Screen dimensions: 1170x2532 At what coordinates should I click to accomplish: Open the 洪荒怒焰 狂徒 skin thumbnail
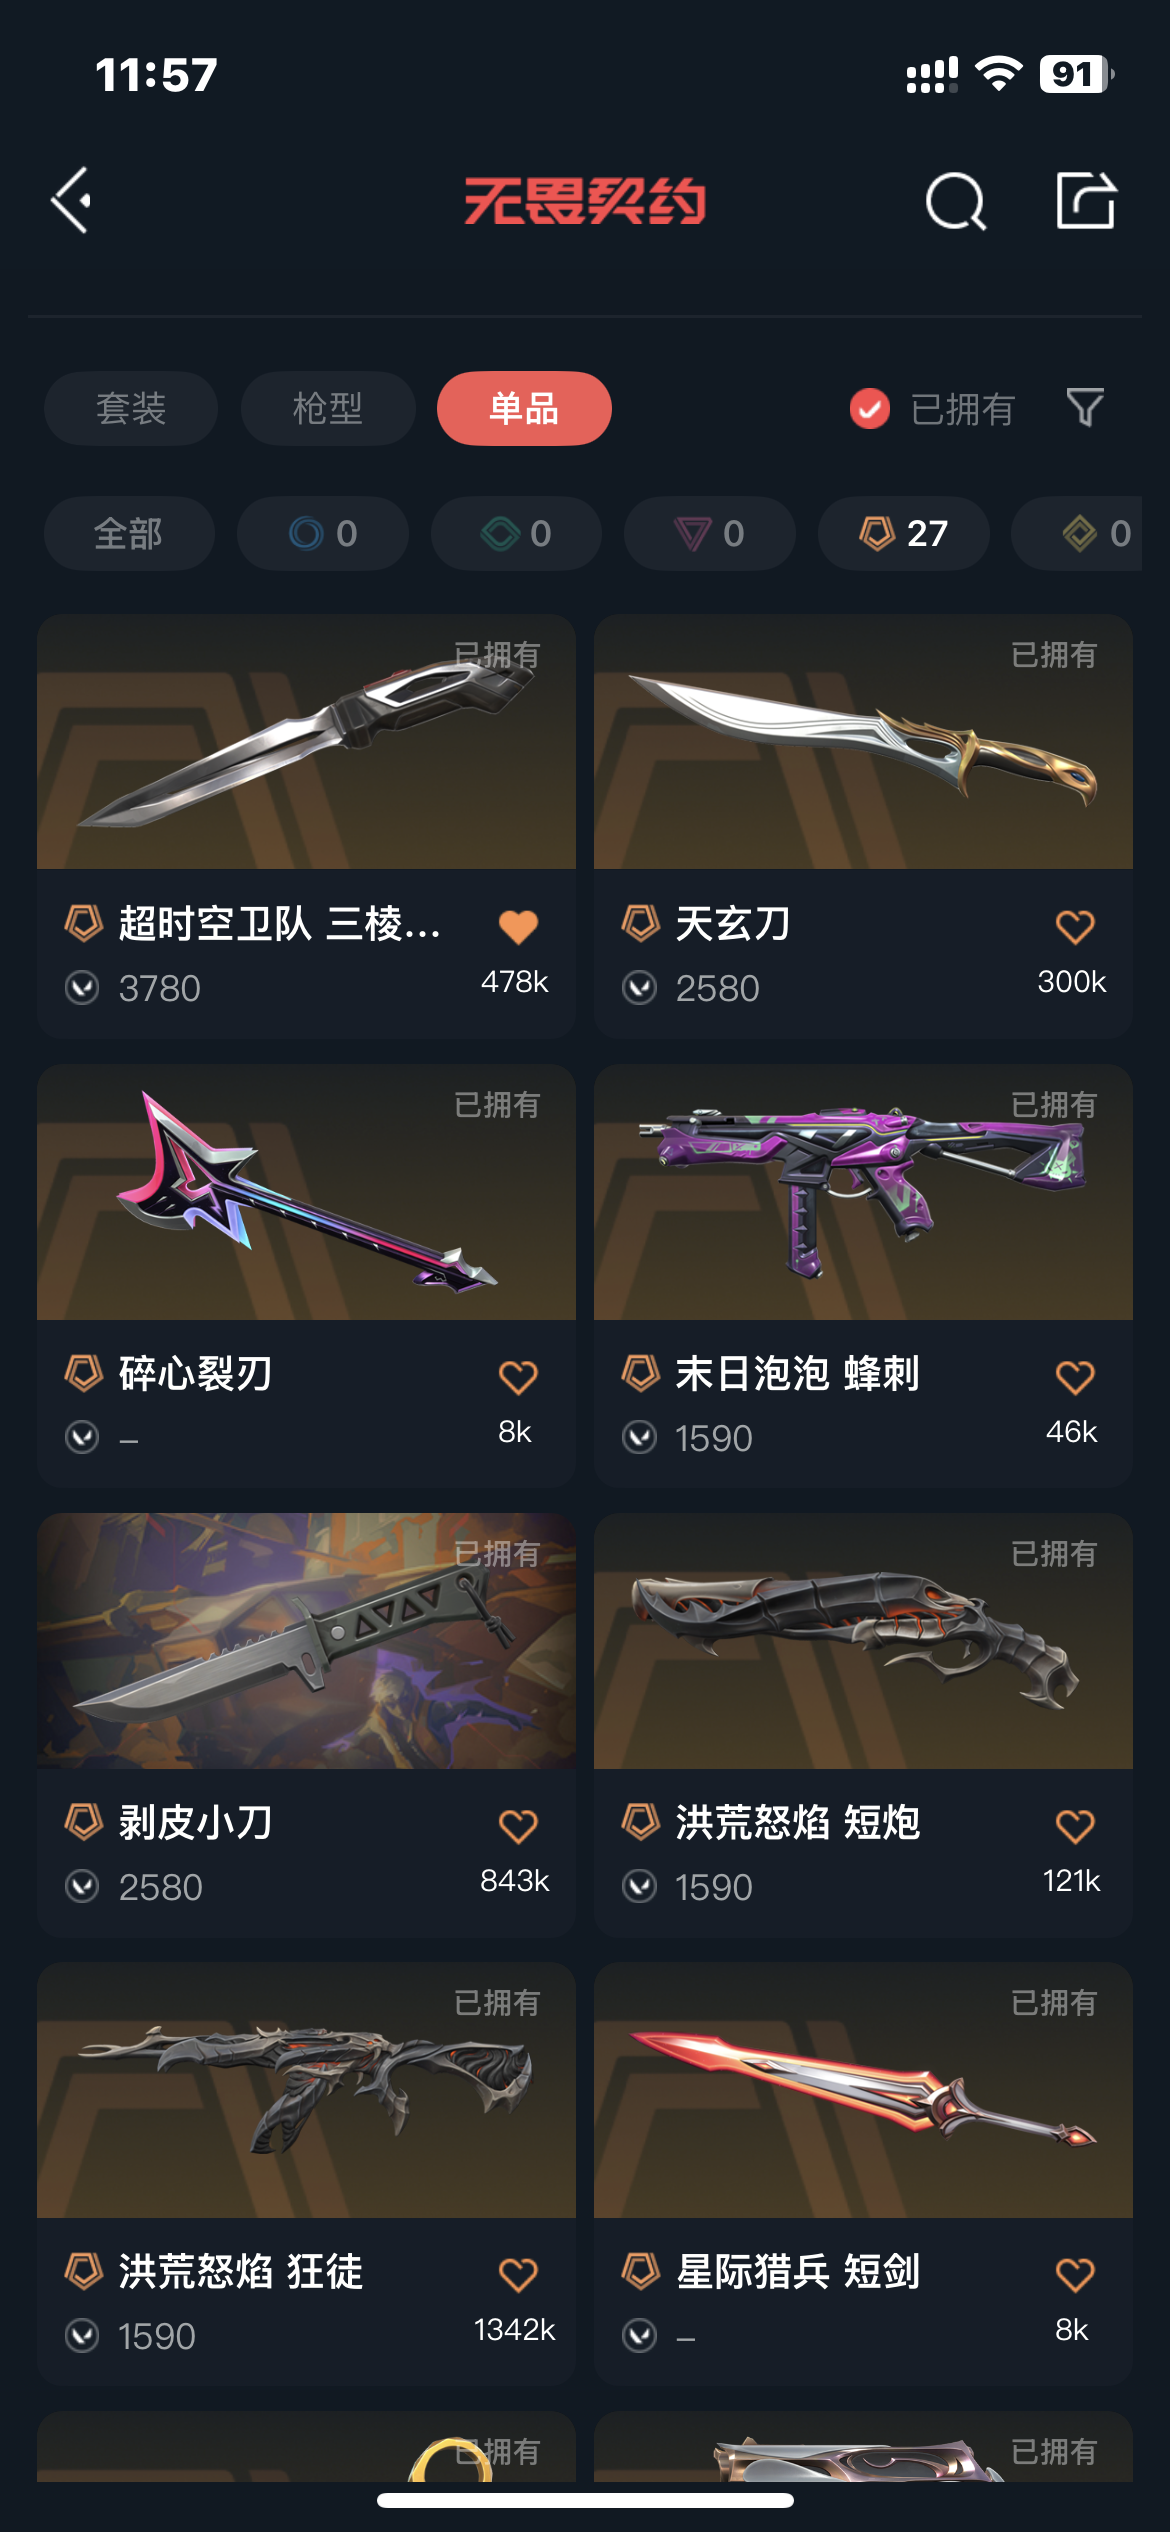point(306,2090)
